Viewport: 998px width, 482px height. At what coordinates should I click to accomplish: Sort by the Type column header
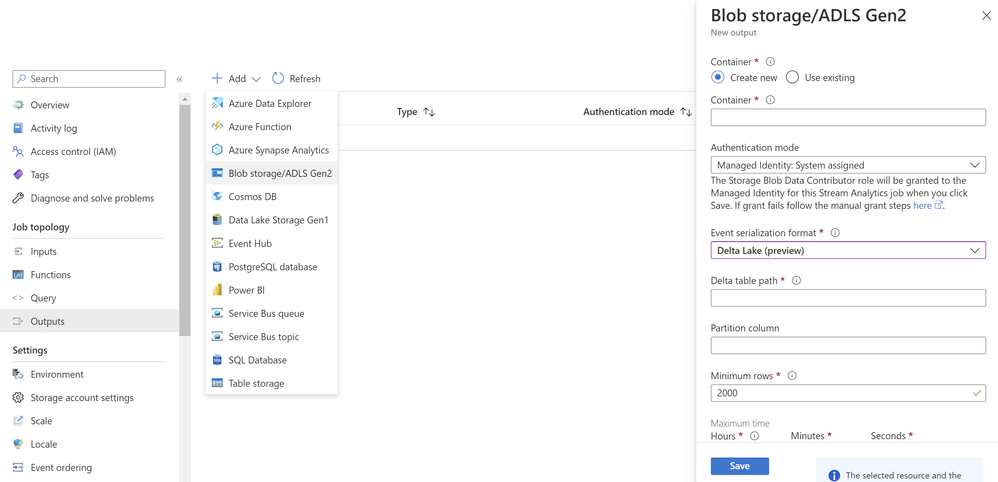coord(416,112)
